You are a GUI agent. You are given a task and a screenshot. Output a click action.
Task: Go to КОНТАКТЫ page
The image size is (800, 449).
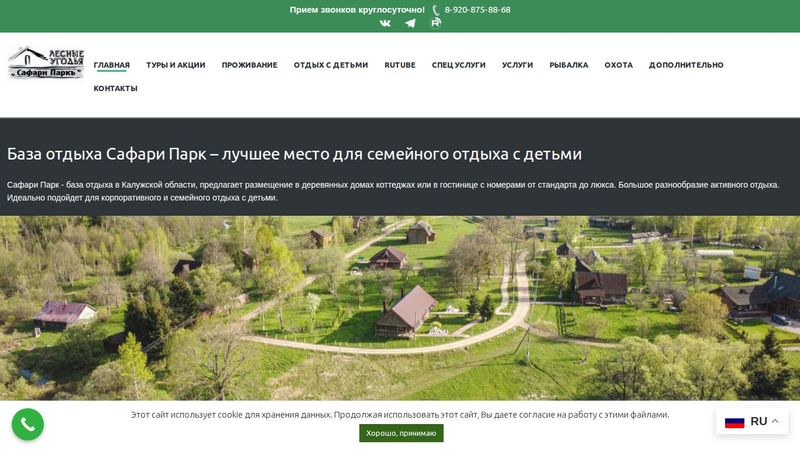coord(116,88)
